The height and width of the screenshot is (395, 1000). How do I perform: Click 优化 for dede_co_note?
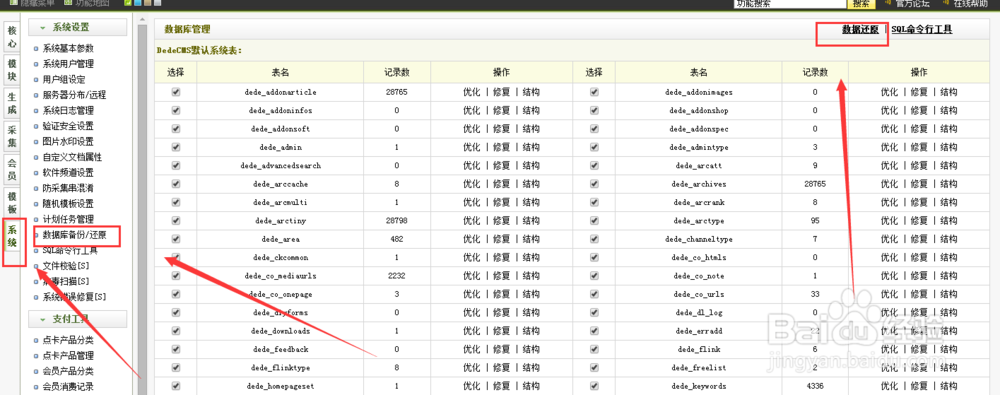pos(890,276)
